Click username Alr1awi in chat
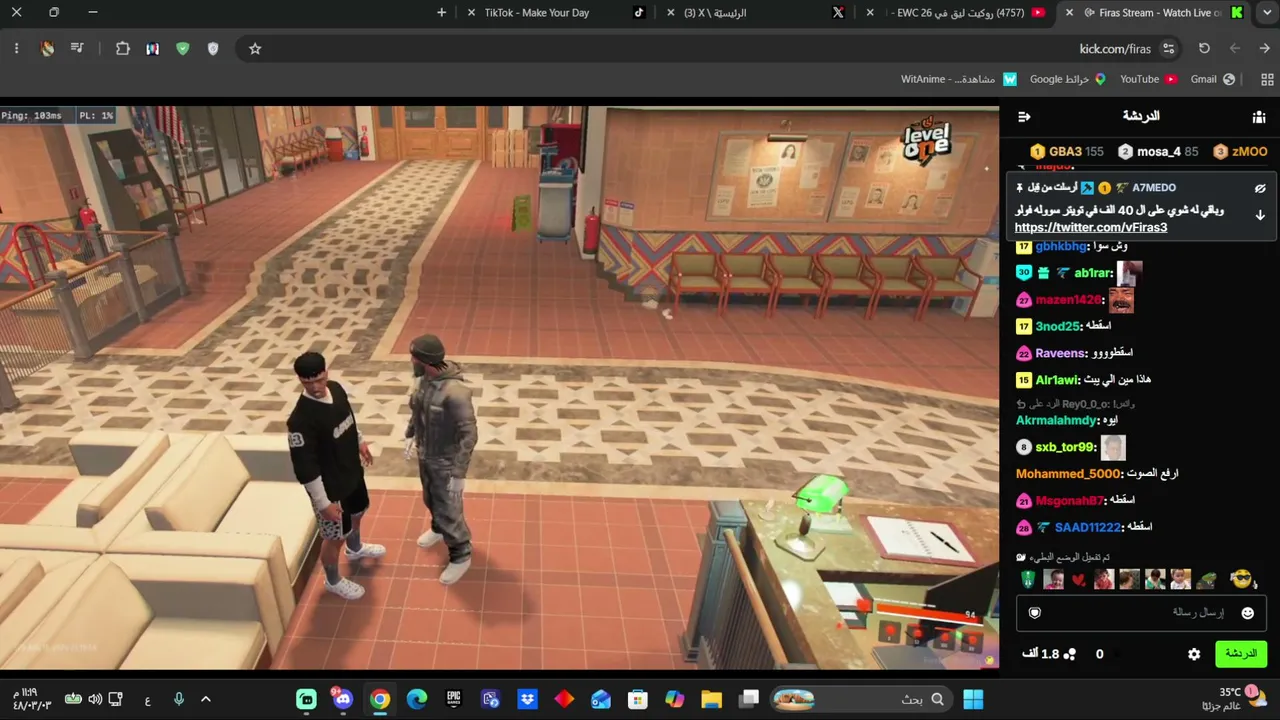The height and width of the screenshot is (720, 1280). [x=1057, y=380]
